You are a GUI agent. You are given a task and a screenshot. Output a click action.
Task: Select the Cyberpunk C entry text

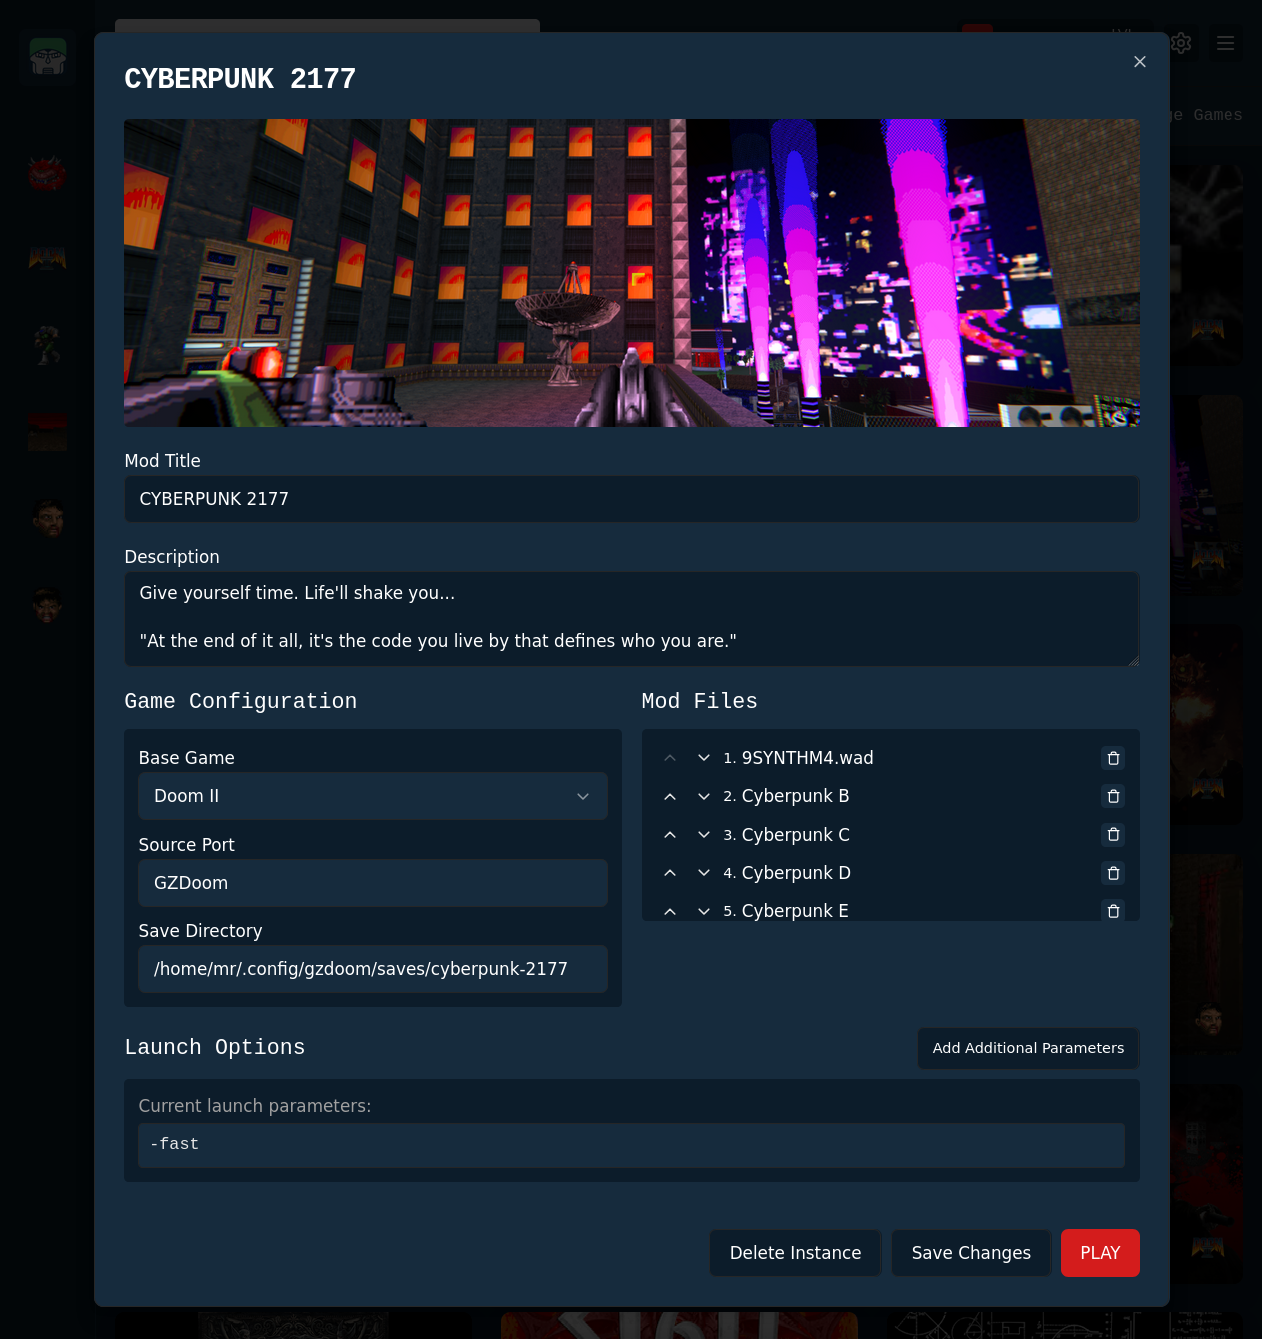[795, 835]
